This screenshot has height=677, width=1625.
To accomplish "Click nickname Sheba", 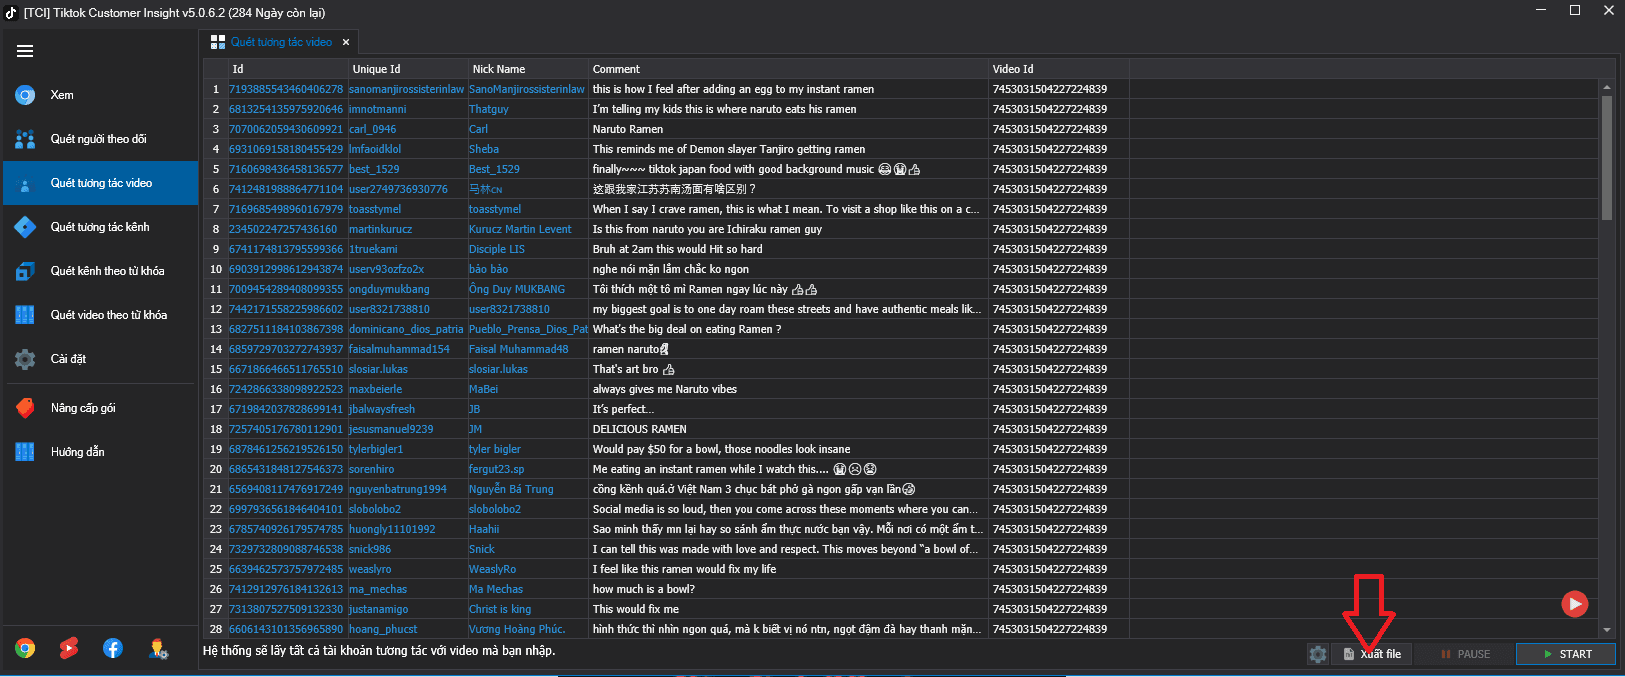I will (x=484, y=149).
